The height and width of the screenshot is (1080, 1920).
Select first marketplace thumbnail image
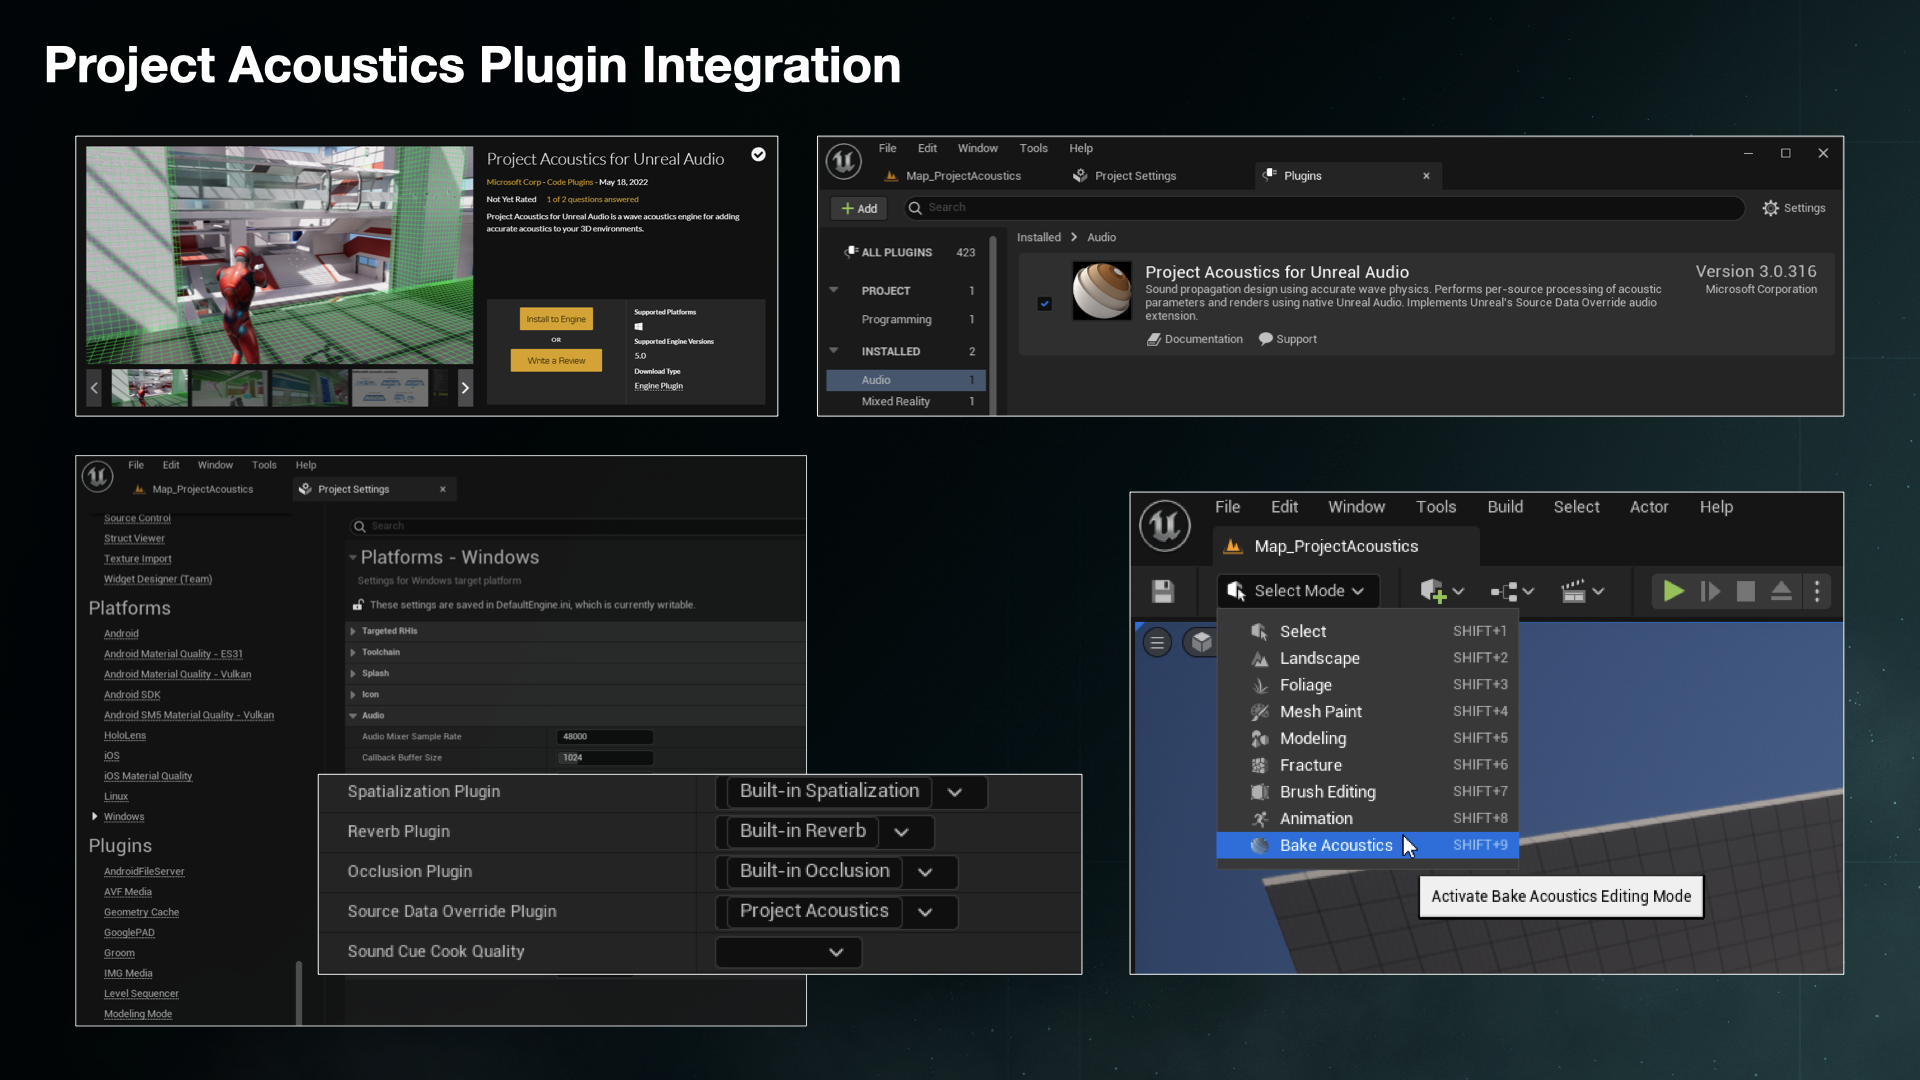point(149,387)
